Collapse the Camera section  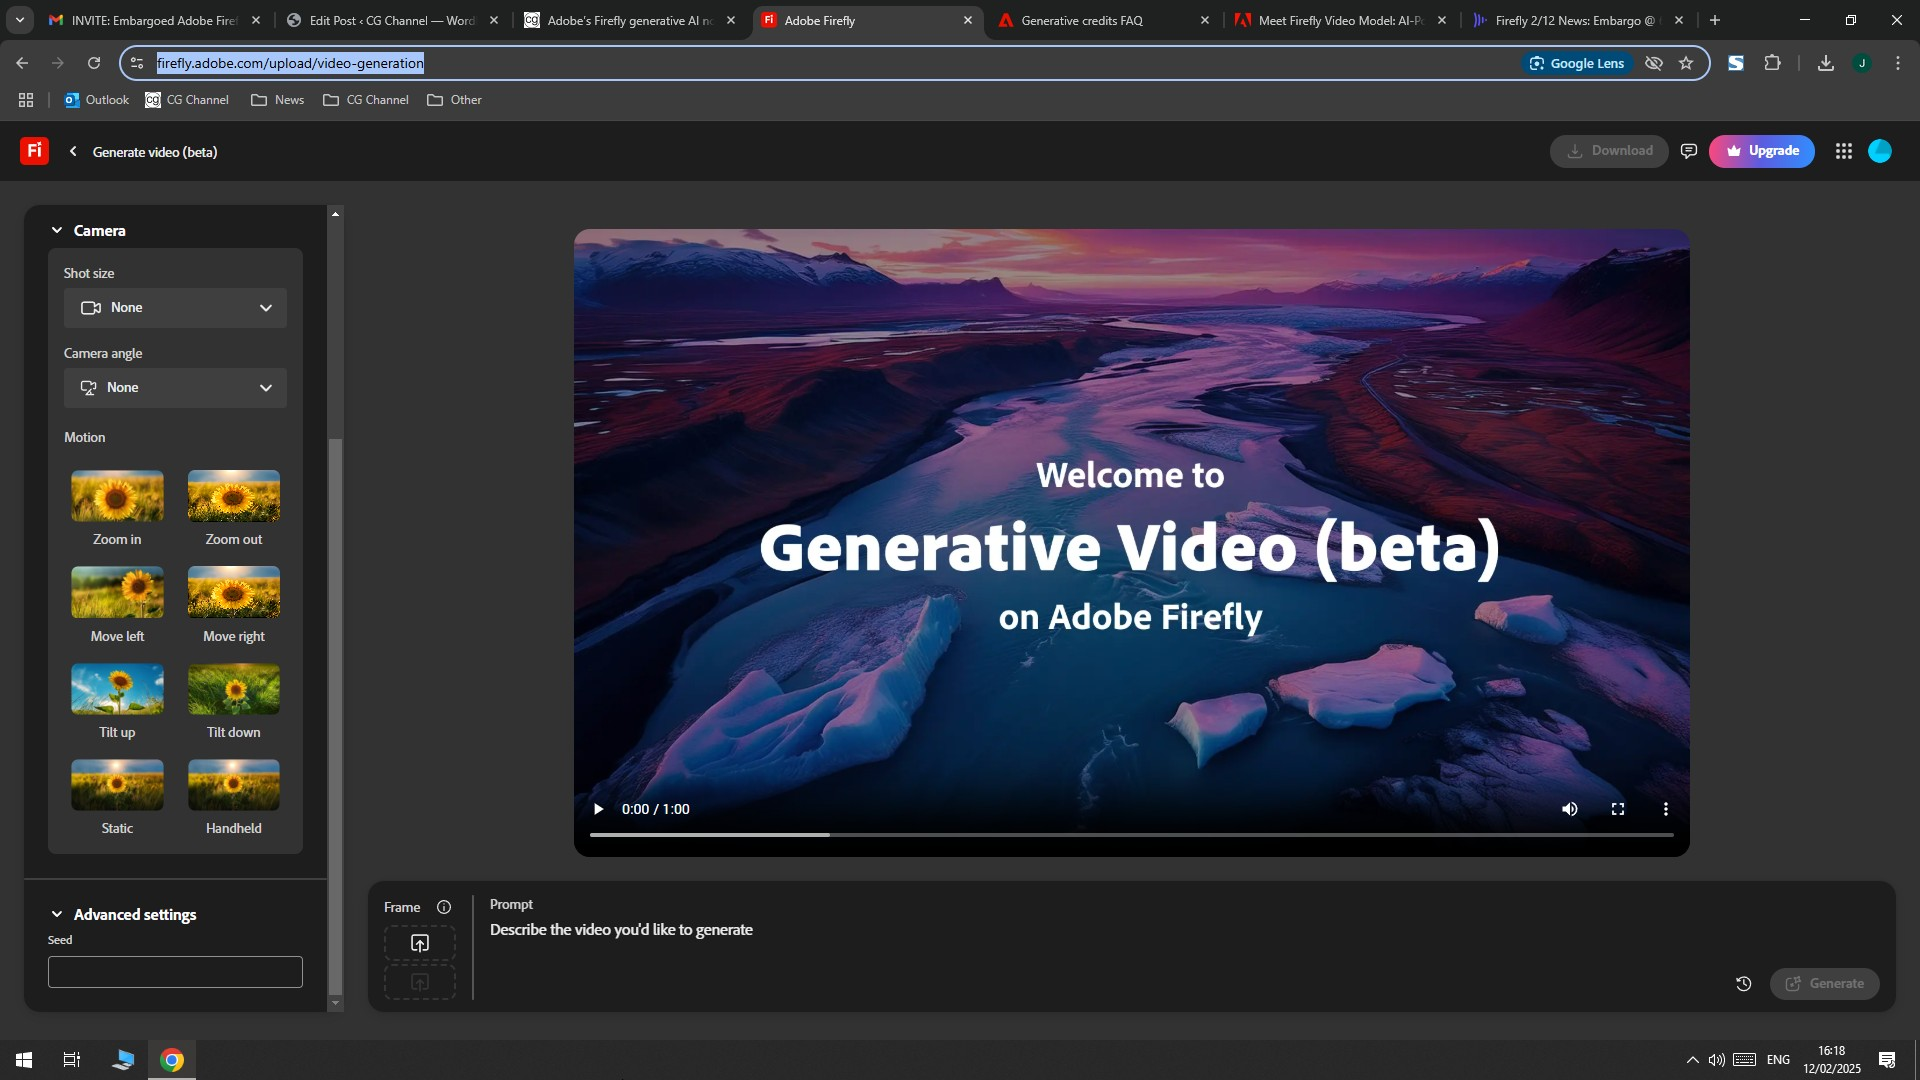(57, 231)
